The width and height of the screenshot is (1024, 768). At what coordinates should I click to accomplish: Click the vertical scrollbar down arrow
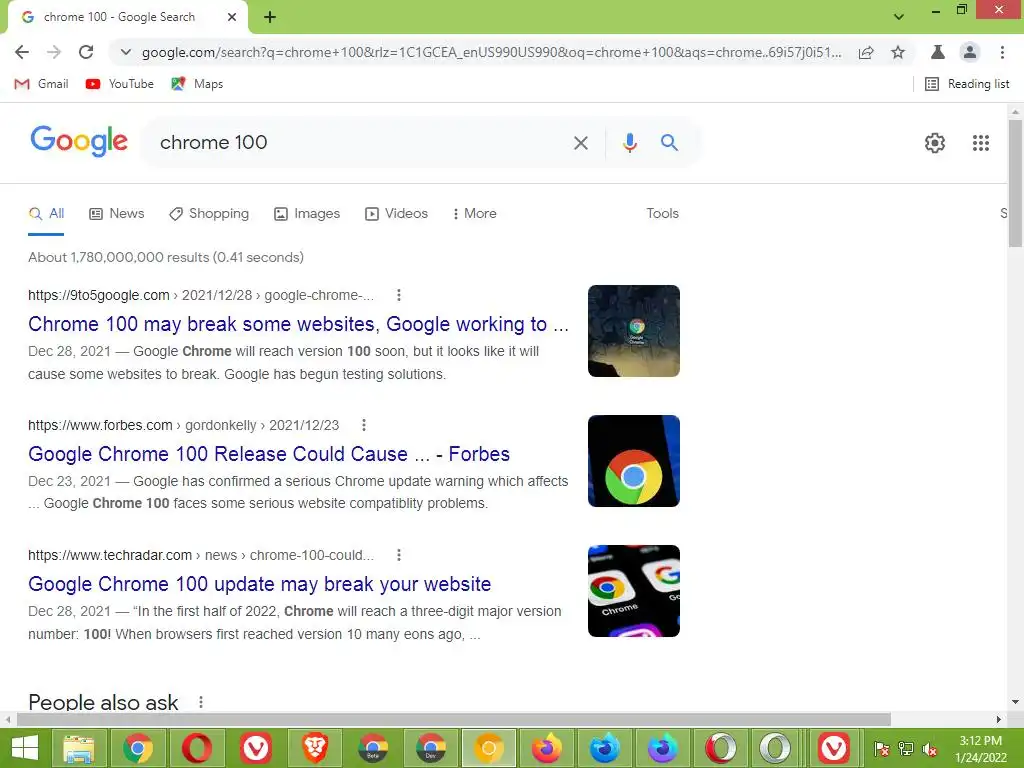[x=1015, y=702]
